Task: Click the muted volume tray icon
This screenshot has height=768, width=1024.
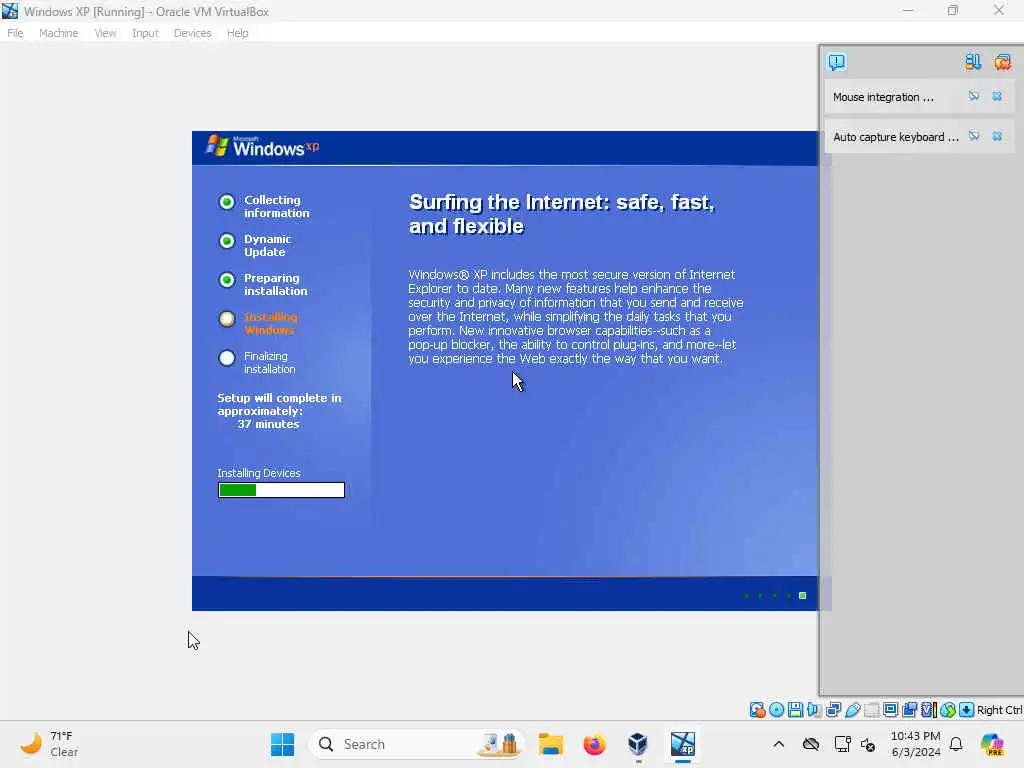Action: (x=868, y=744)
